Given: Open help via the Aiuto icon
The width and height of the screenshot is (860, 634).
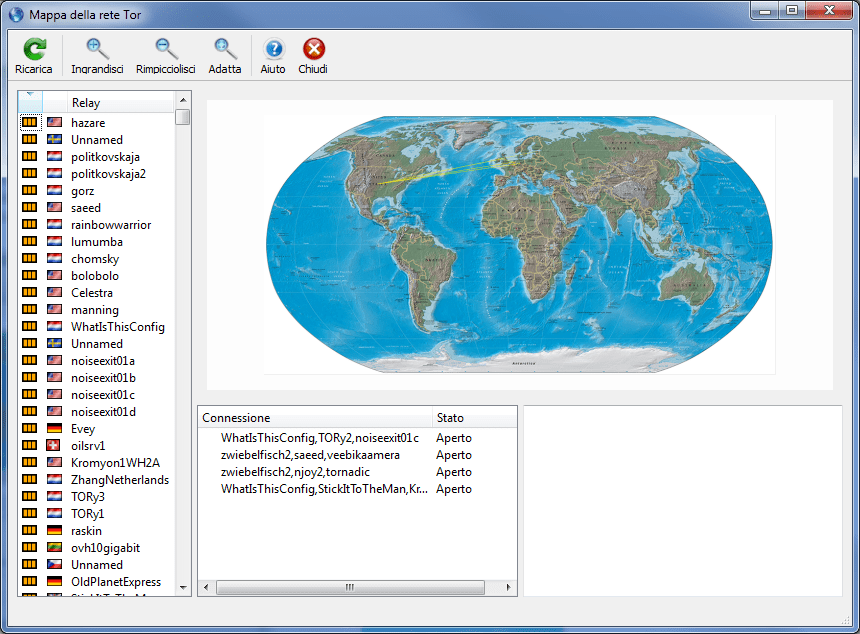Looking at the screenshot, I should 273,49.
